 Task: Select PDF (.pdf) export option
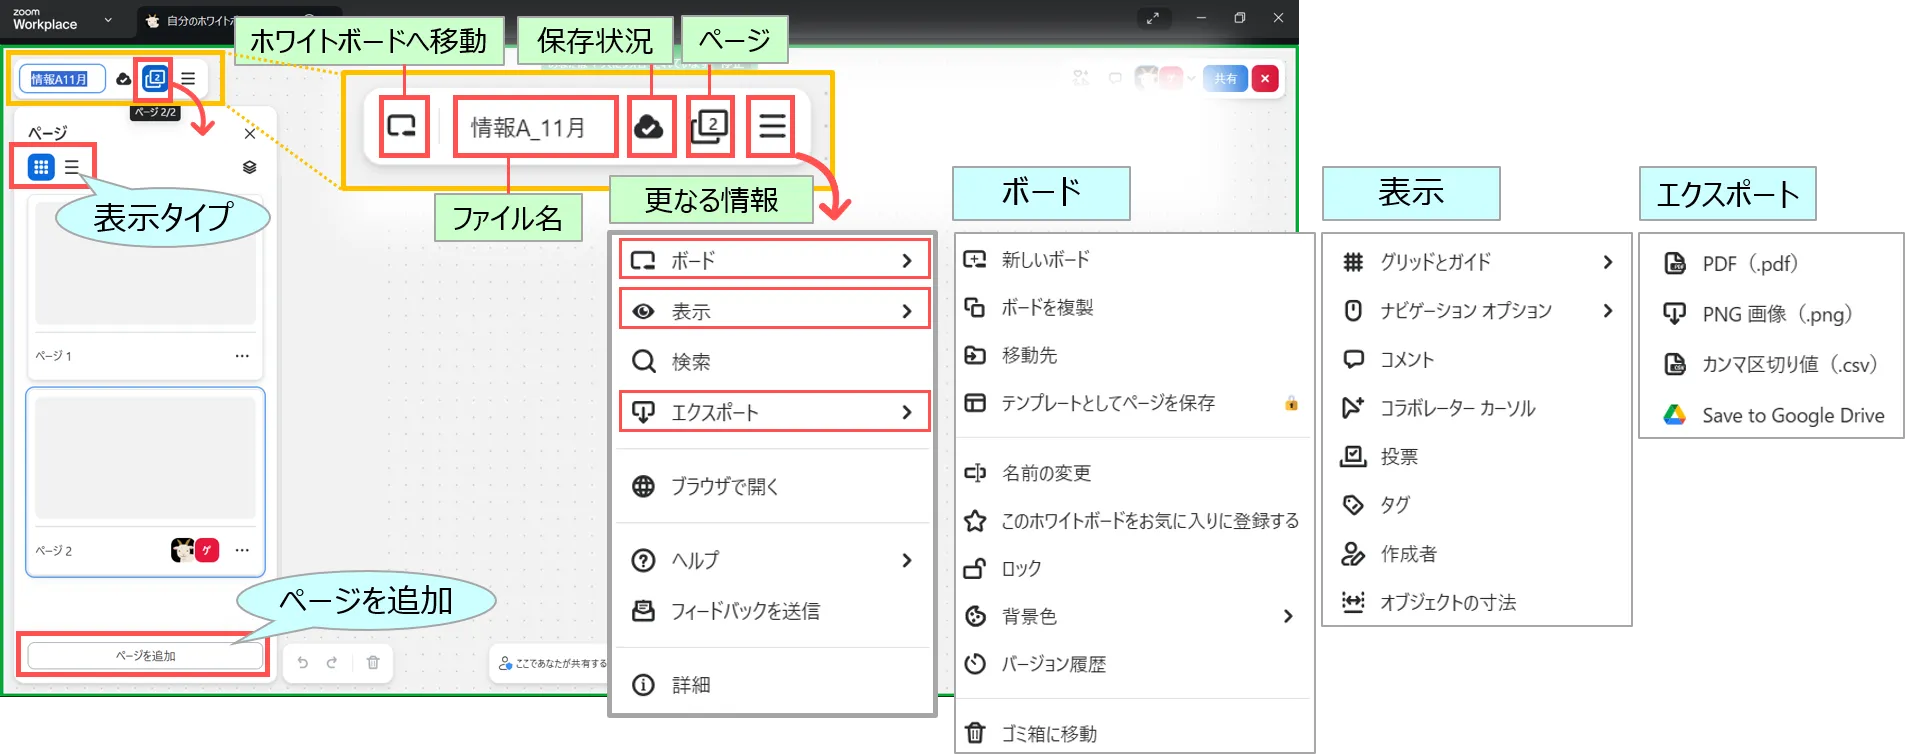1749,264
